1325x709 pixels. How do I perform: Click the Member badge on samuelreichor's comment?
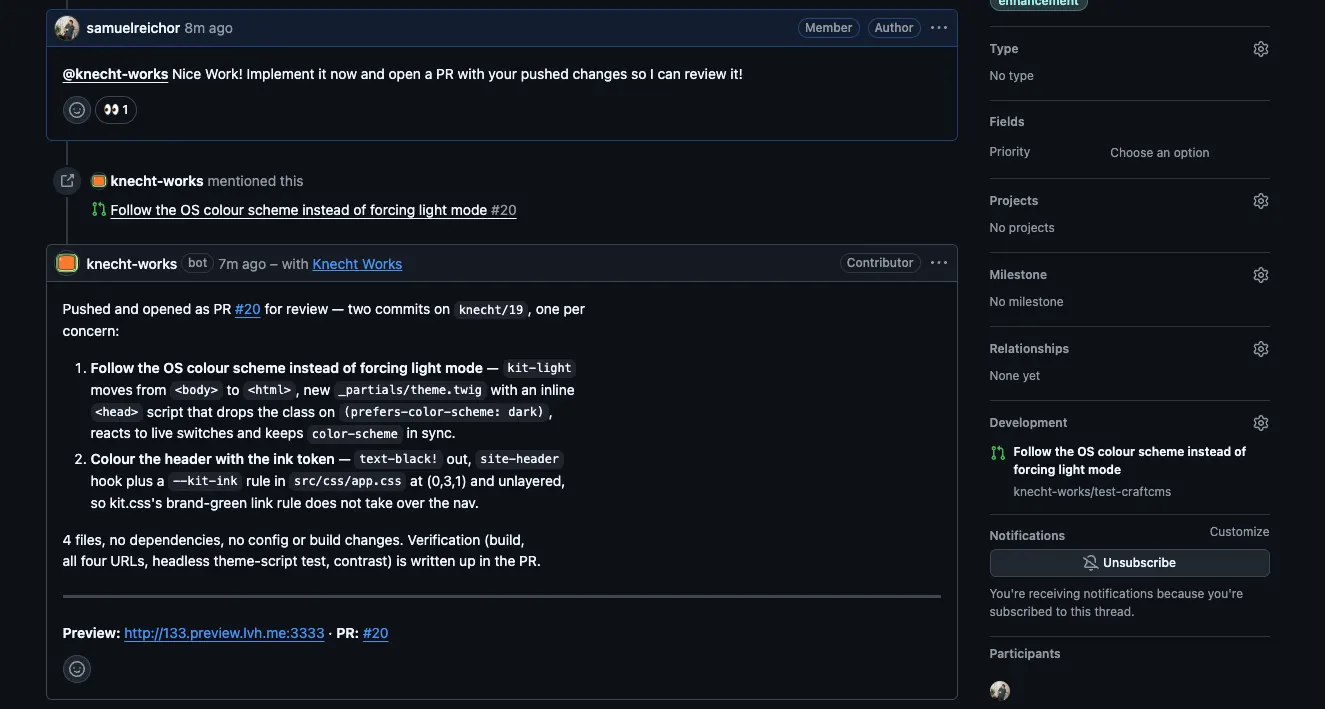[x=829, y=28]
